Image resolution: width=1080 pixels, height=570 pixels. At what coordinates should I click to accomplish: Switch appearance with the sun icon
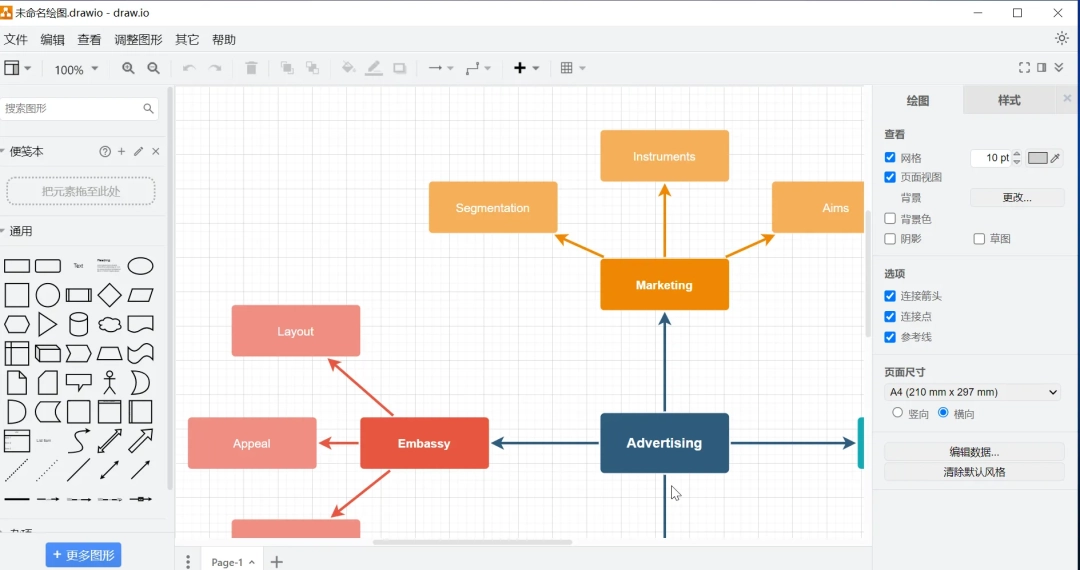click(x=1061, y=39)
